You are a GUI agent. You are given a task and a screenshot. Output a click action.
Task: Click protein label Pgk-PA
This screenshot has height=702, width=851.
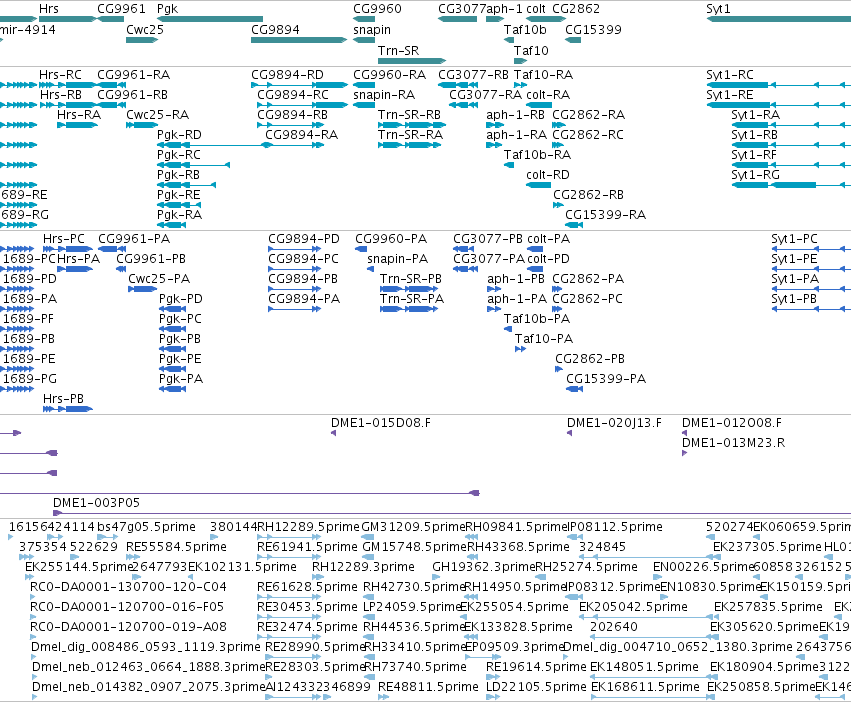click(181, 378)
